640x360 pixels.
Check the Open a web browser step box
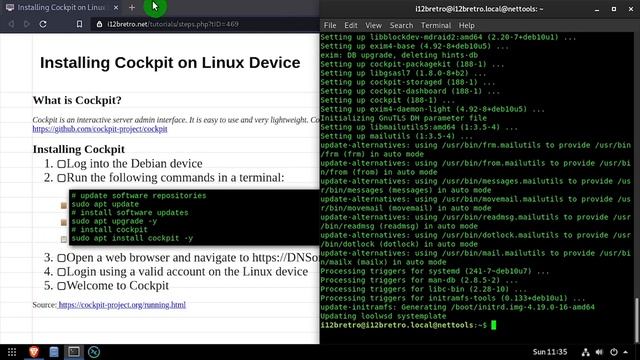coord(61,258)
